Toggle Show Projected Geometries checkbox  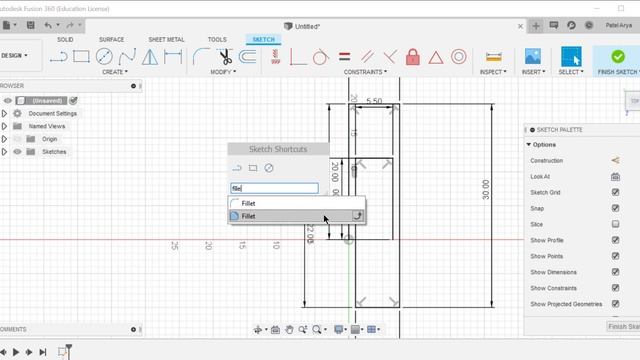point(616,304)
